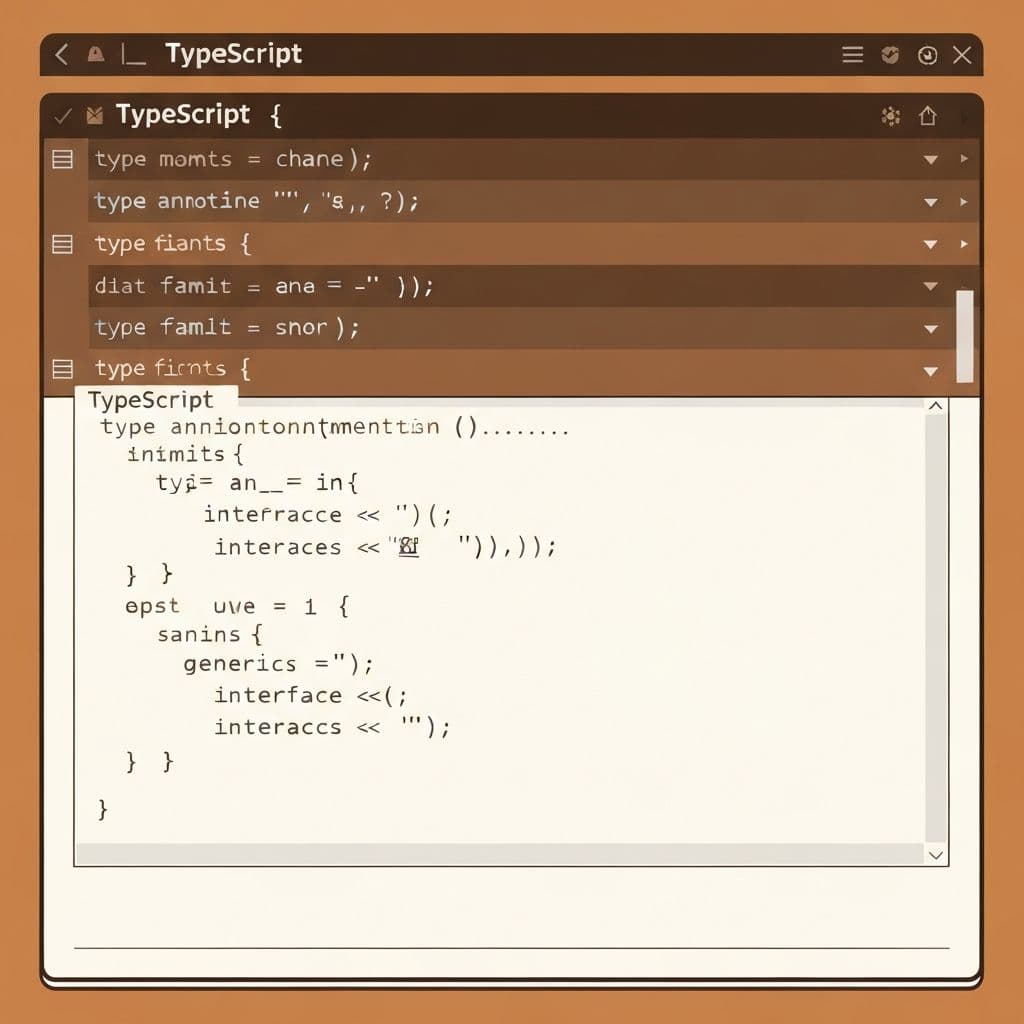
Task: Click the list icon beside 'type momts'
Action: pos(62,158)
